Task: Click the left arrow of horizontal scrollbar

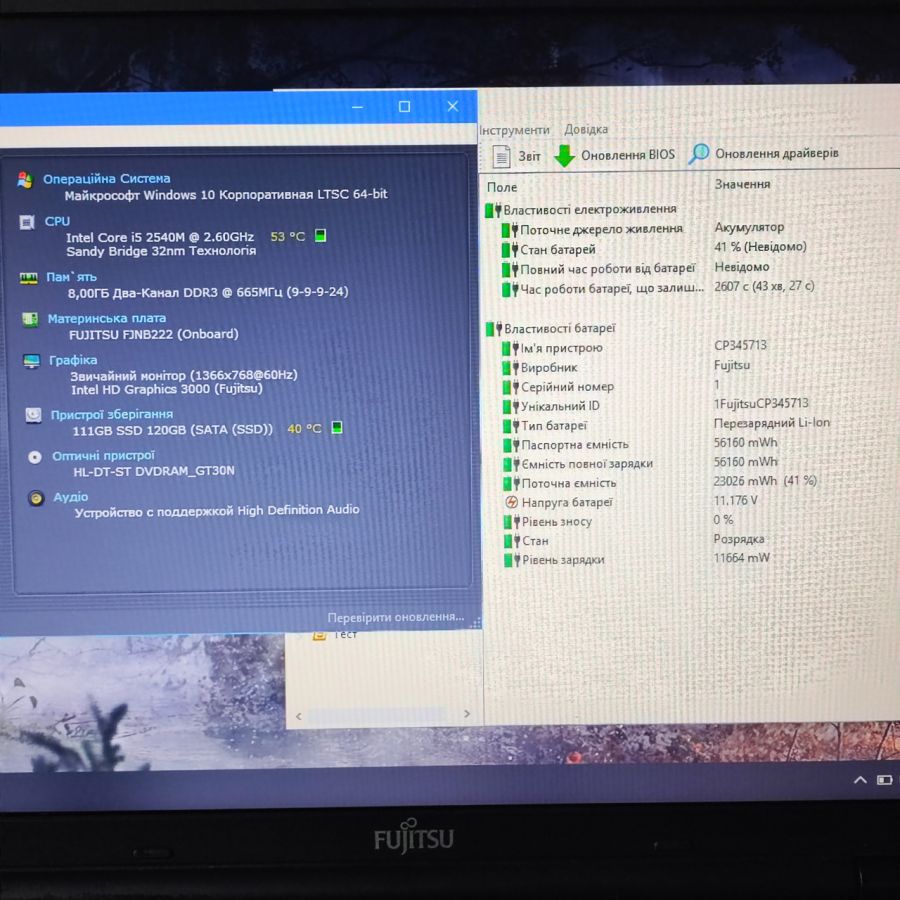Action: click(298, 715)
